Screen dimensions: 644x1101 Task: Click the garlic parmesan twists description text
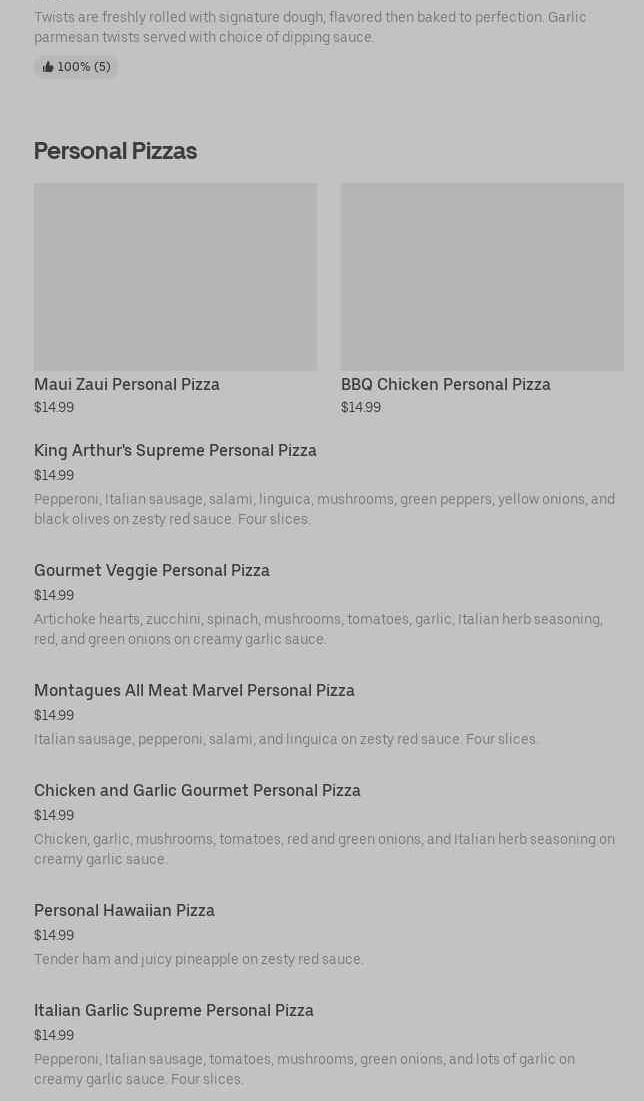coord(310,27)
